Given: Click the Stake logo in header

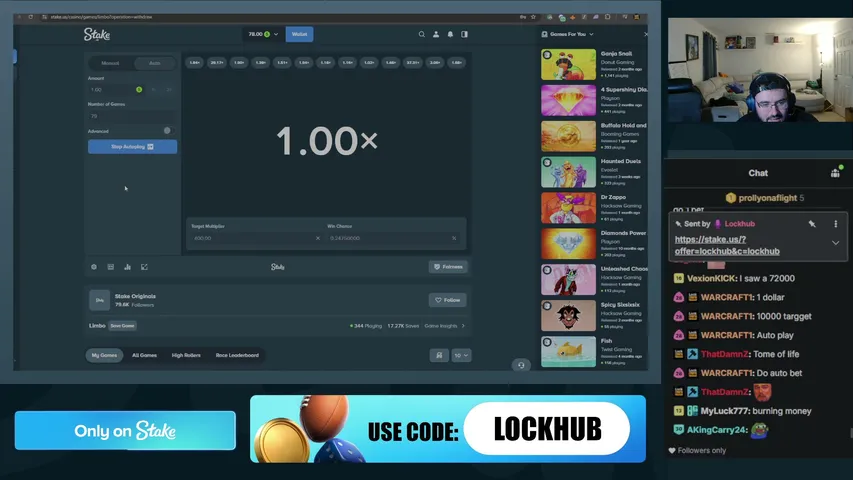Looking at the screenshot, I should pyautogui.click(x=97, y=35).
